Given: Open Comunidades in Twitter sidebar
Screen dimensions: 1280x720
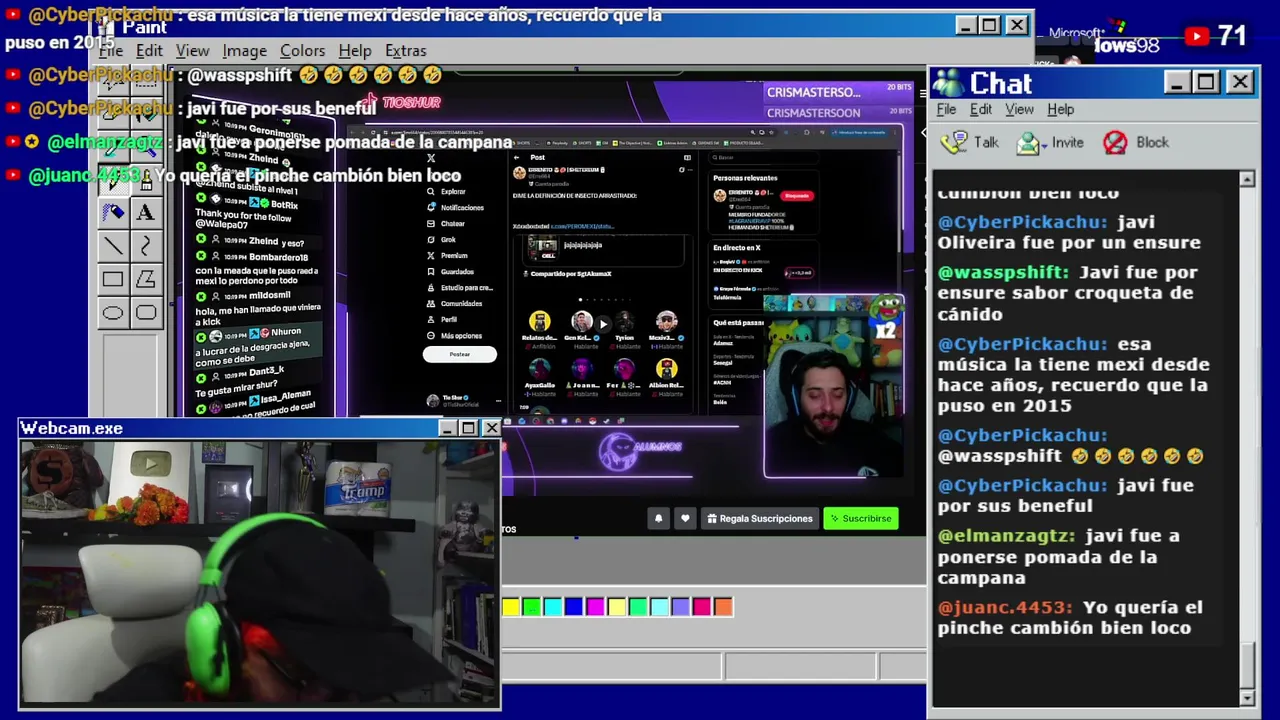Looking at the screenshot, I should click(455, 303).
